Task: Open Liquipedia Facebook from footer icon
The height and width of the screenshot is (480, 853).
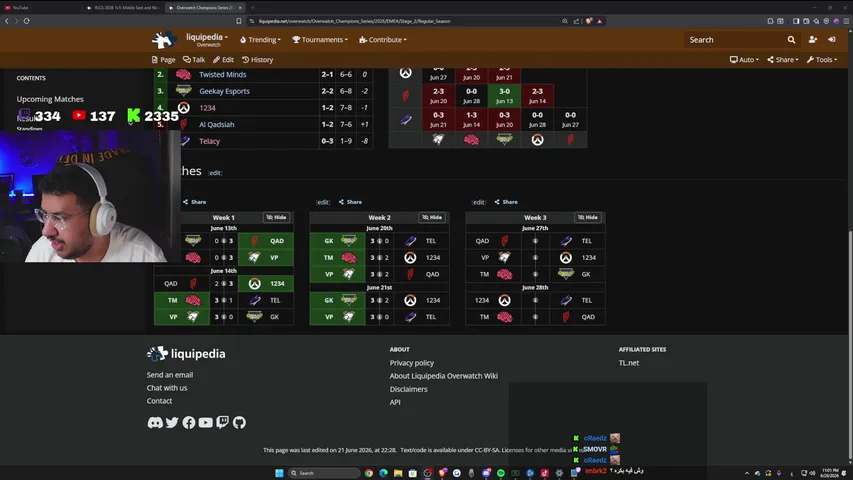Action: click(189, 422)
